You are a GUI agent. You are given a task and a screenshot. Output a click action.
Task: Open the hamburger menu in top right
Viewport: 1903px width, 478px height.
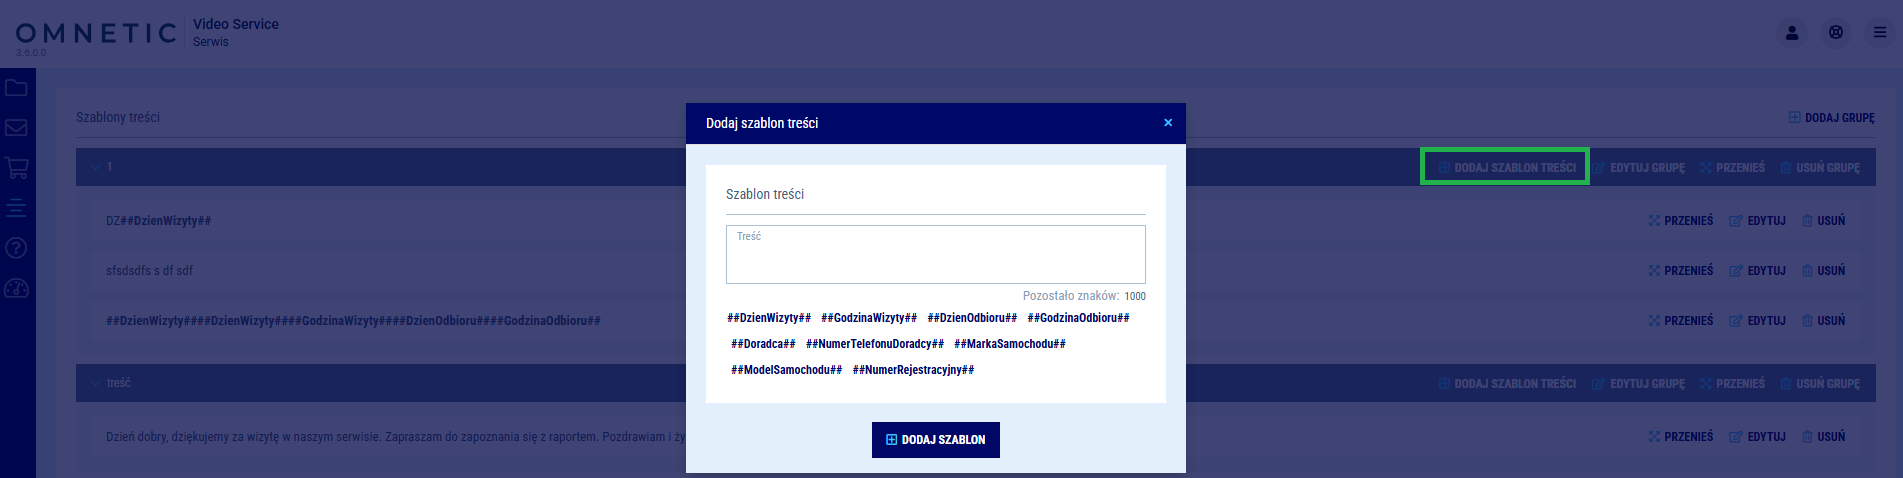1880,33
